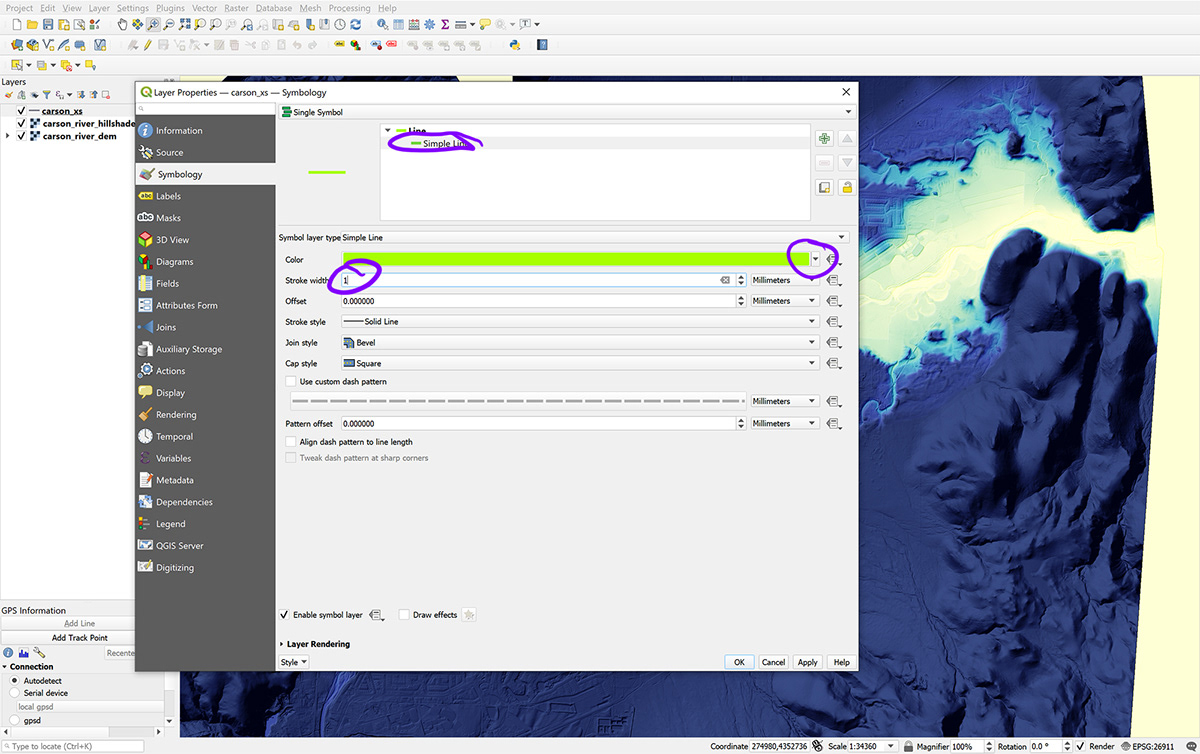Open the Single Symbol renderer dropdown

pos(567,112)
